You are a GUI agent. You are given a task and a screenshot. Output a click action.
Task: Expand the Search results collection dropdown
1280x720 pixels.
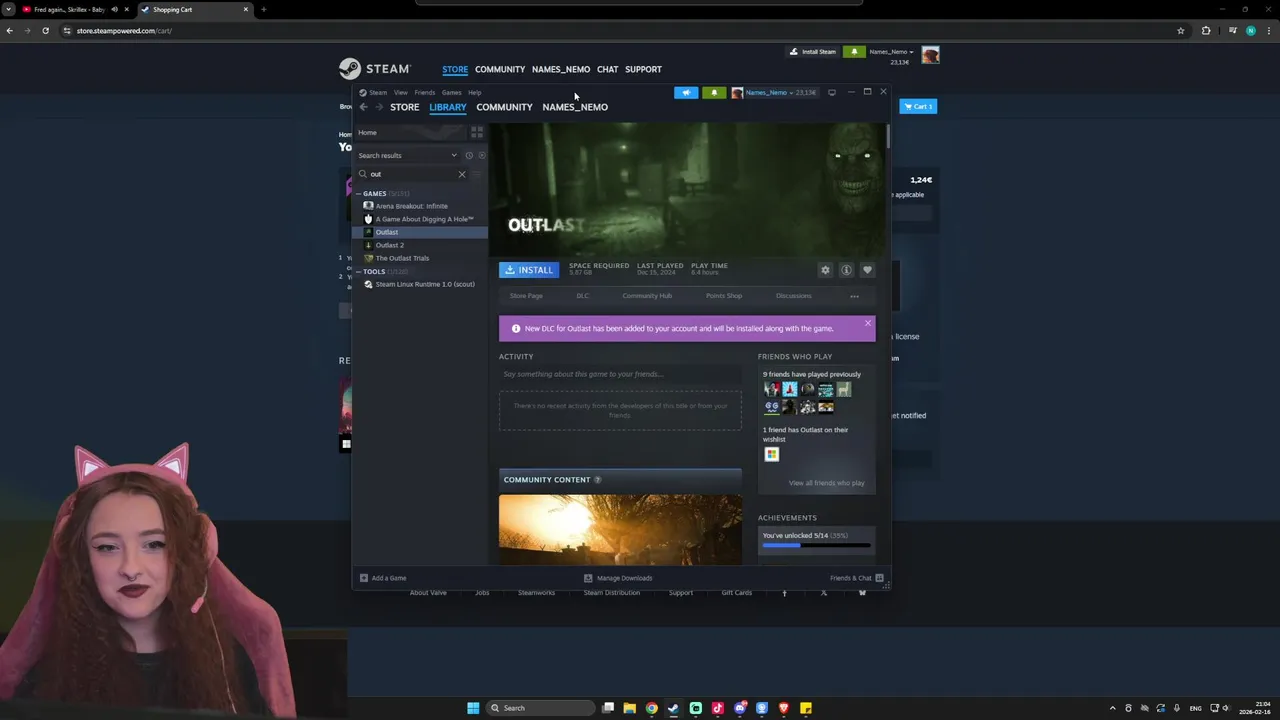454,155
